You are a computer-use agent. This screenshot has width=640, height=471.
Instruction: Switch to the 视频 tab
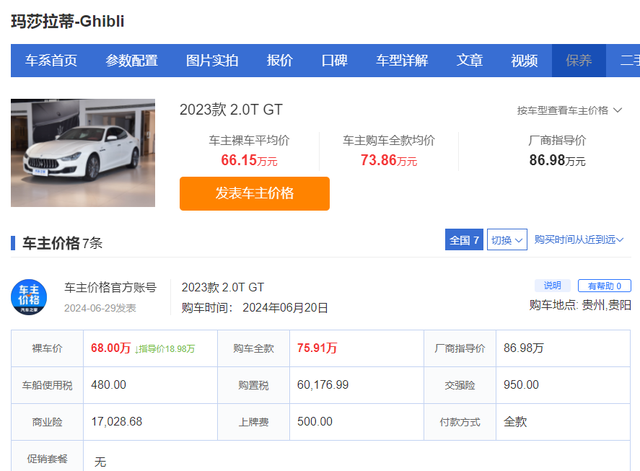tap(524, 60)
